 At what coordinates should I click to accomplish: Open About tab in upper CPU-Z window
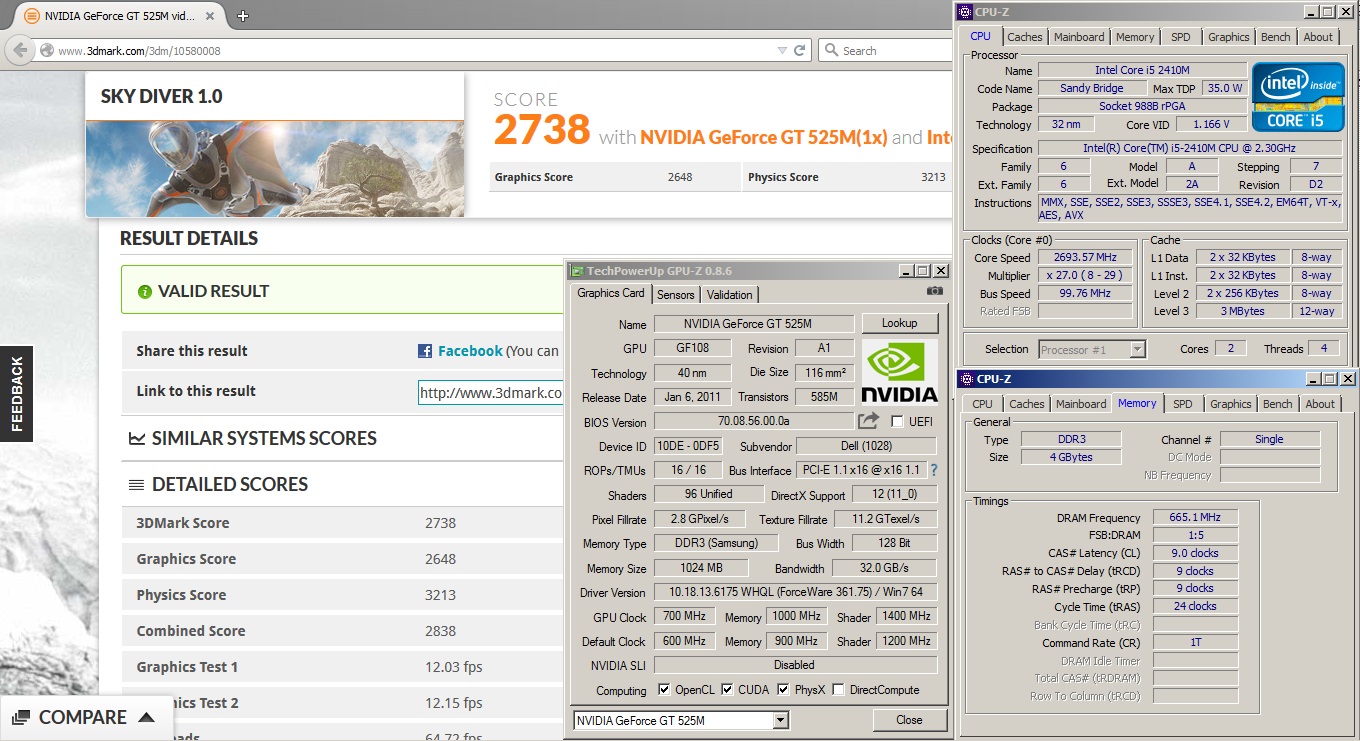(x=1318, y=37)
